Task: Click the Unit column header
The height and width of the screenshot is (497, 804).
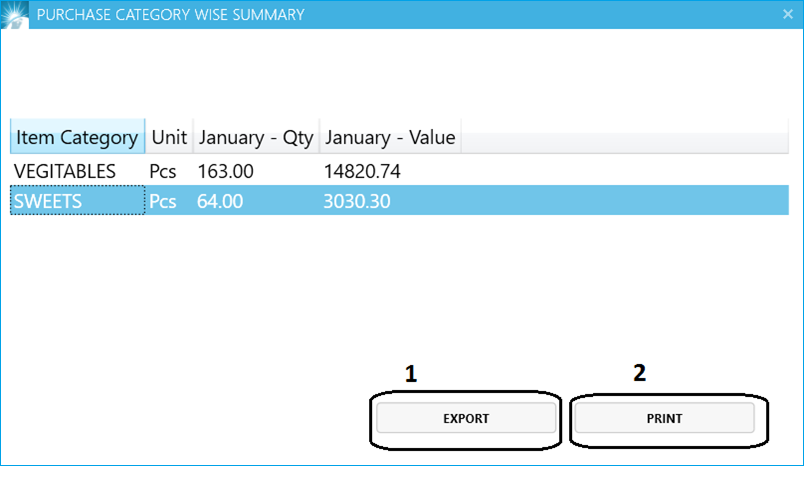Action: pyautogui.click(x=169, y=136)
